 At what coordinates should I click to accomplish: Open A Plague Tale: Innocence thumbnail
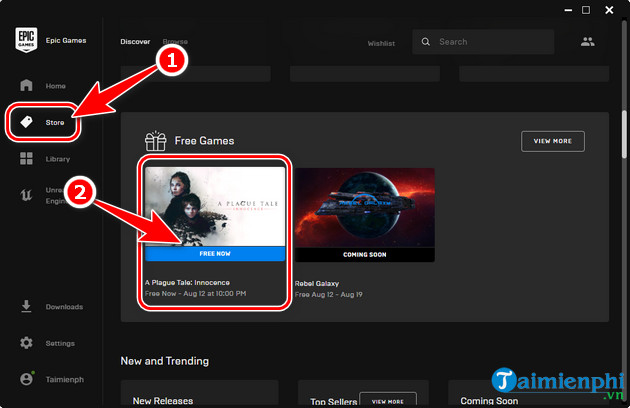coord(216,205)
